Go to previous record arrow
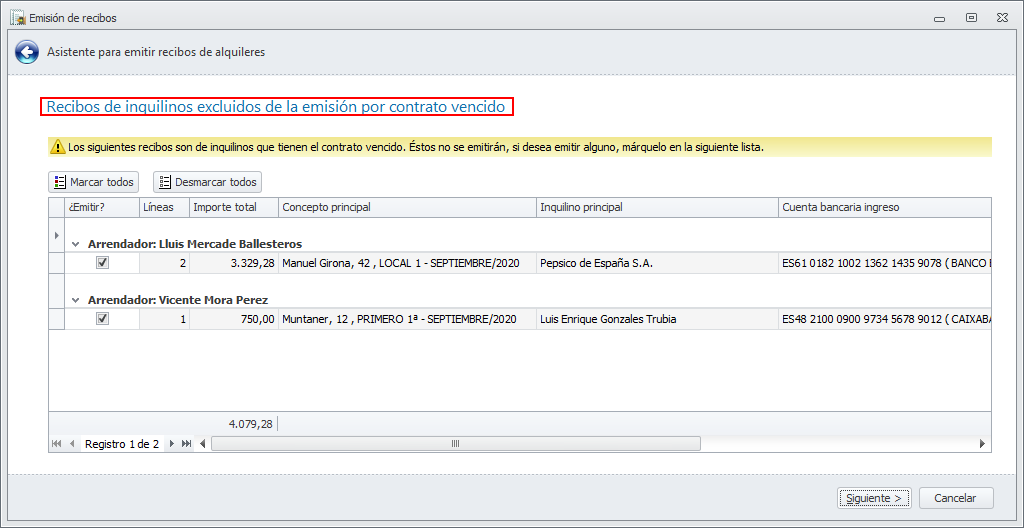This screenshot has height=528, width=1024. (x=72, y=443)
